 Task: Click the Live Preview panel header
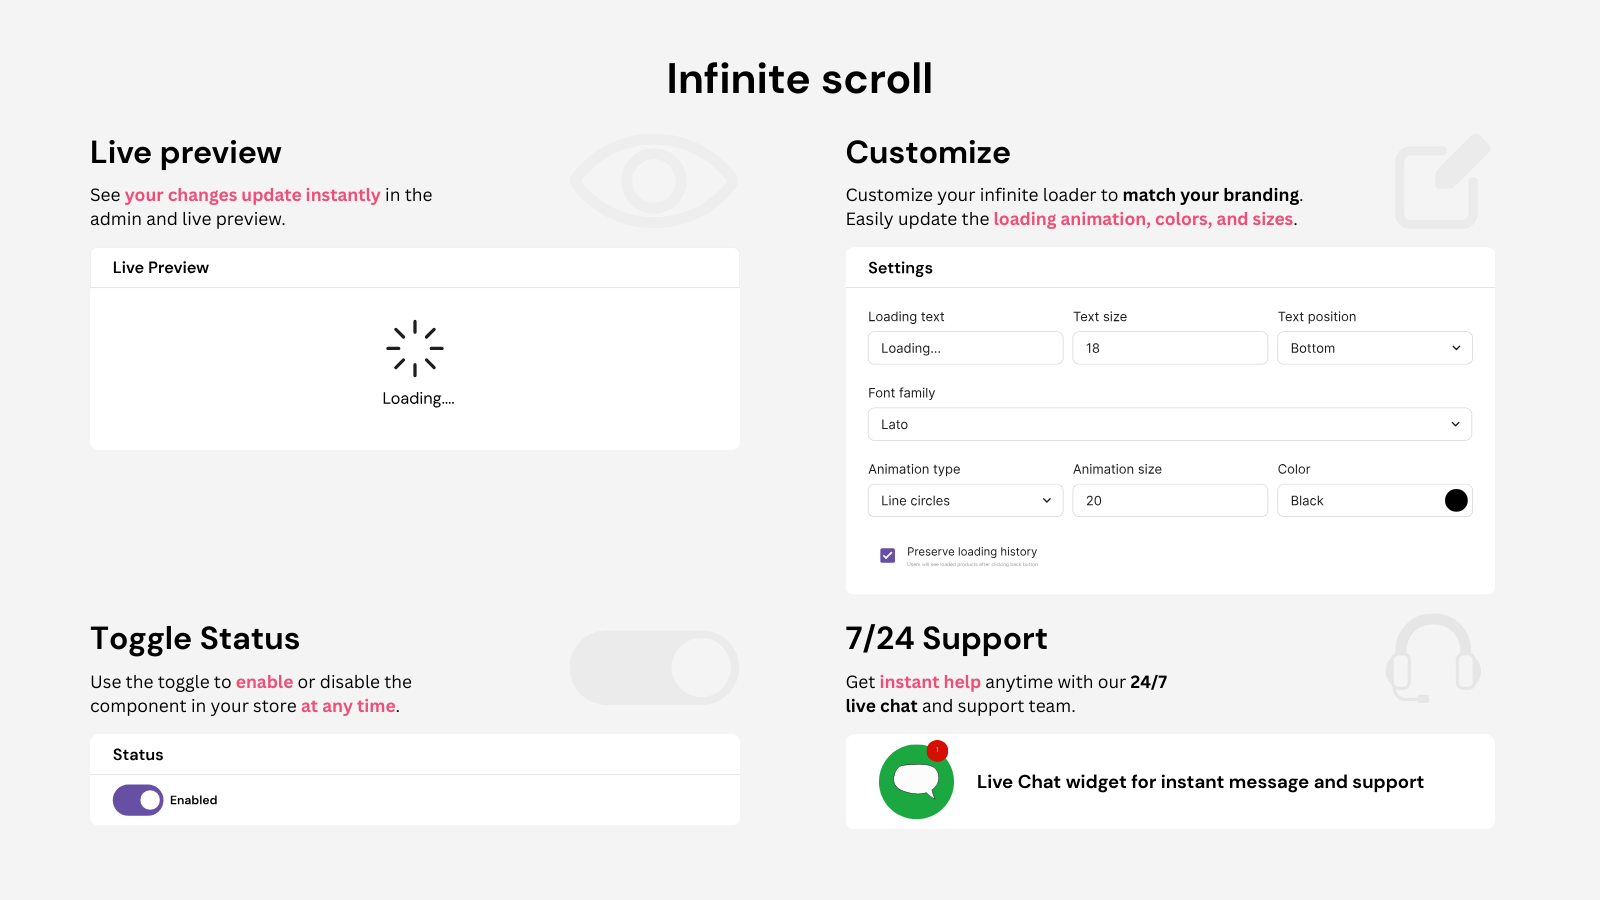coord(415,268)
